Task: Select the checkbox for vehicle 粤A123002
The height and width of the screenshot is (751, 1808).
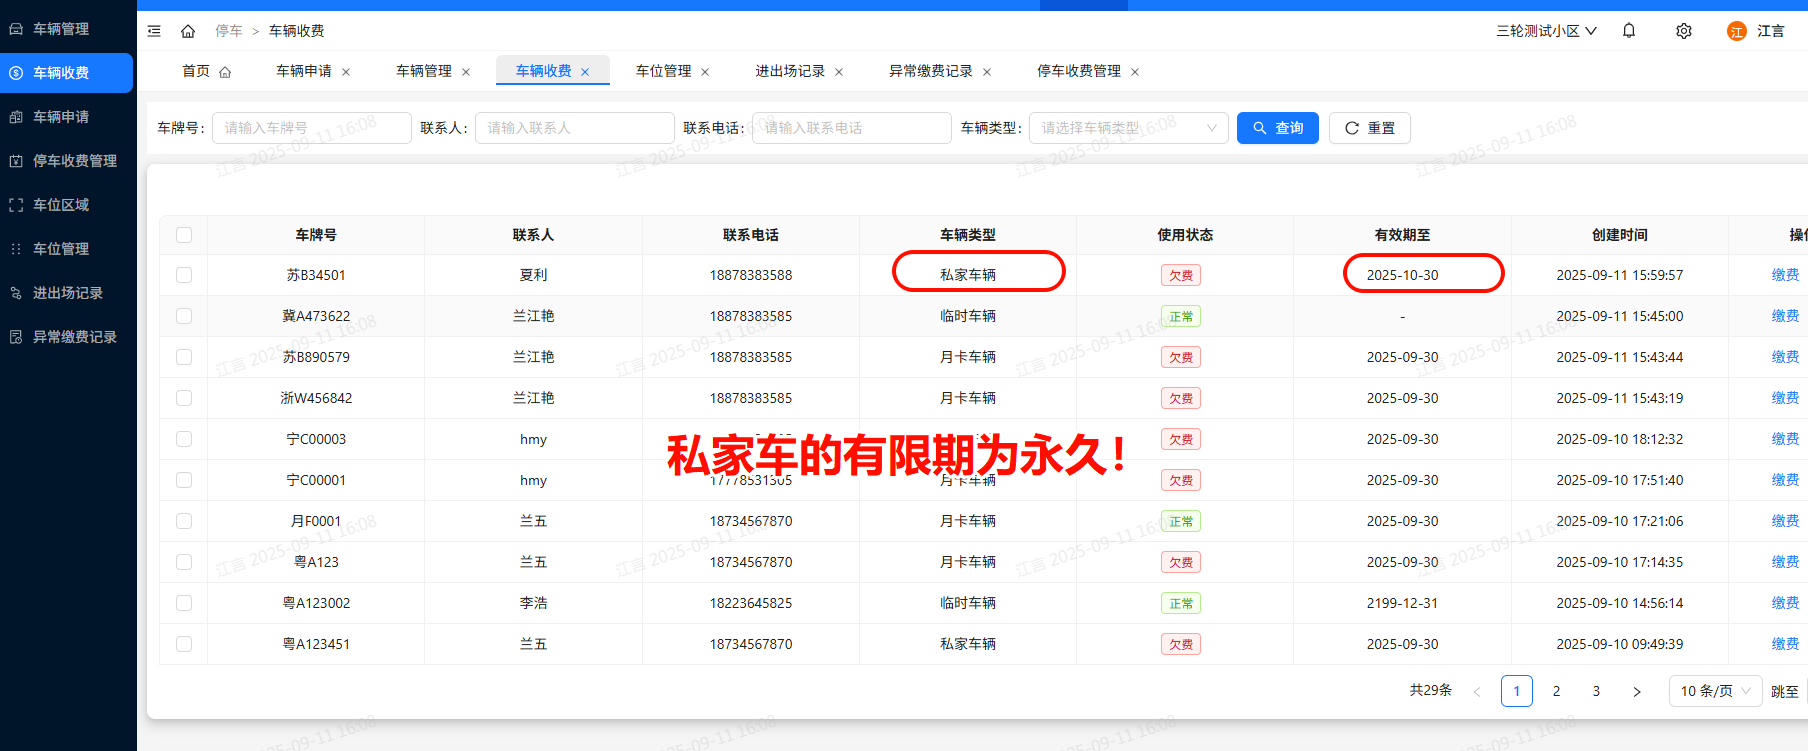Action: tap(184, 603)
